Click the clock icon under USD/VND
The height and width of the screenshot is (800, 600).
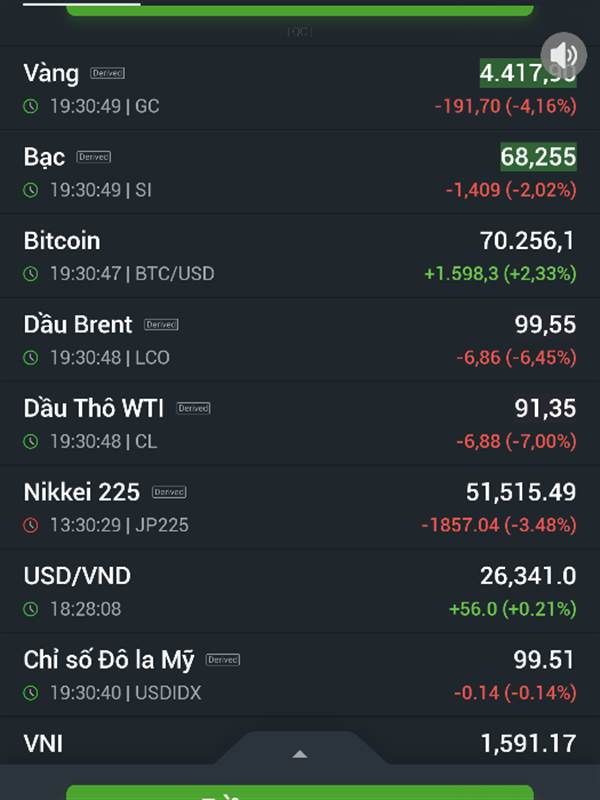pos(31,609)
